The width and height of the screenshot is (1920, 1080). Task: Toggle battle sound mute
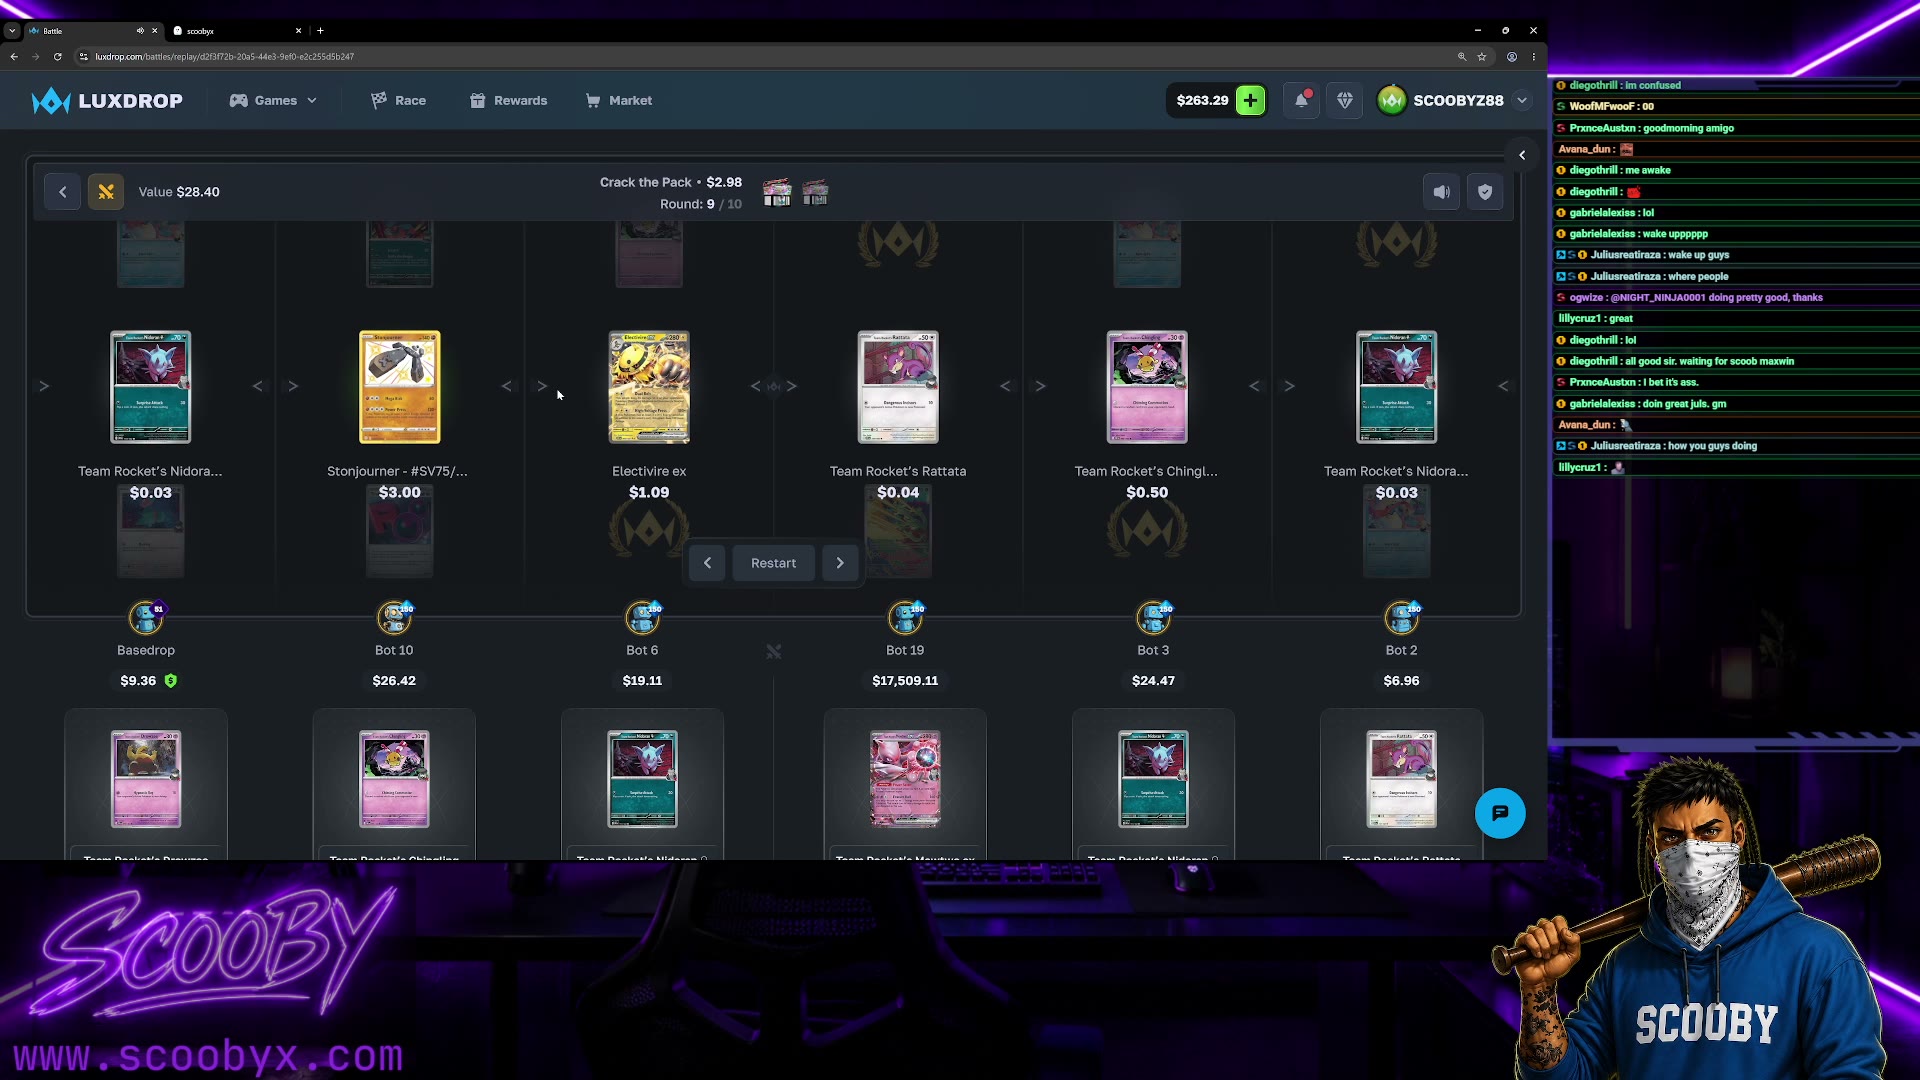pyautogui.click(x=1441, y=192)
